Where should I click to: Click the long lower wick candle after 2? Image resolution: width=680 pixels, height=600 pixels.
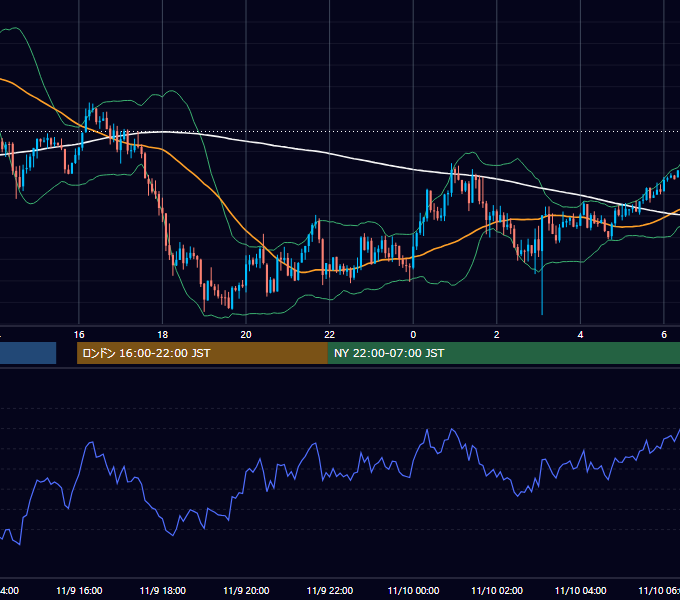542,265
